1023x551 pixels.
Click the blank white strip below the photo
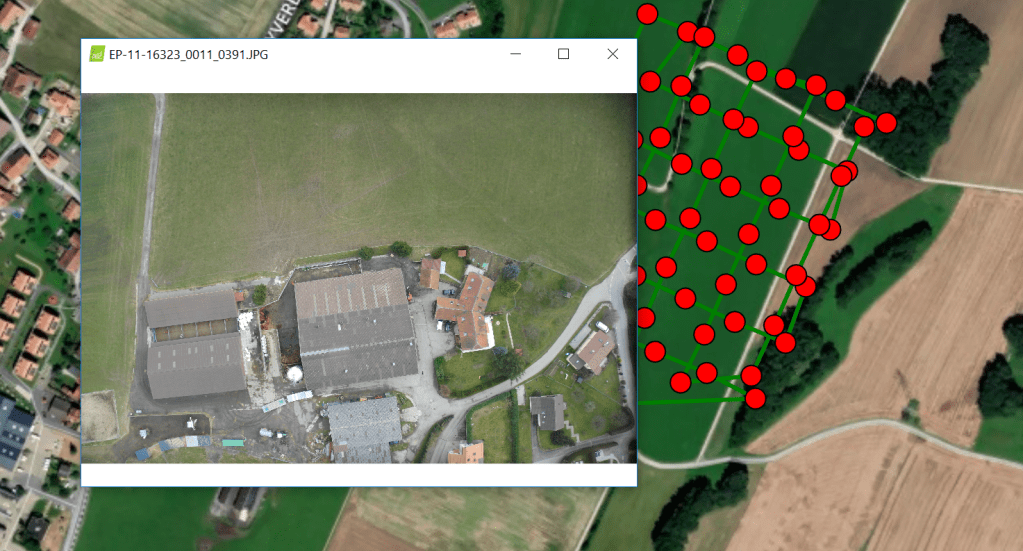359,474
